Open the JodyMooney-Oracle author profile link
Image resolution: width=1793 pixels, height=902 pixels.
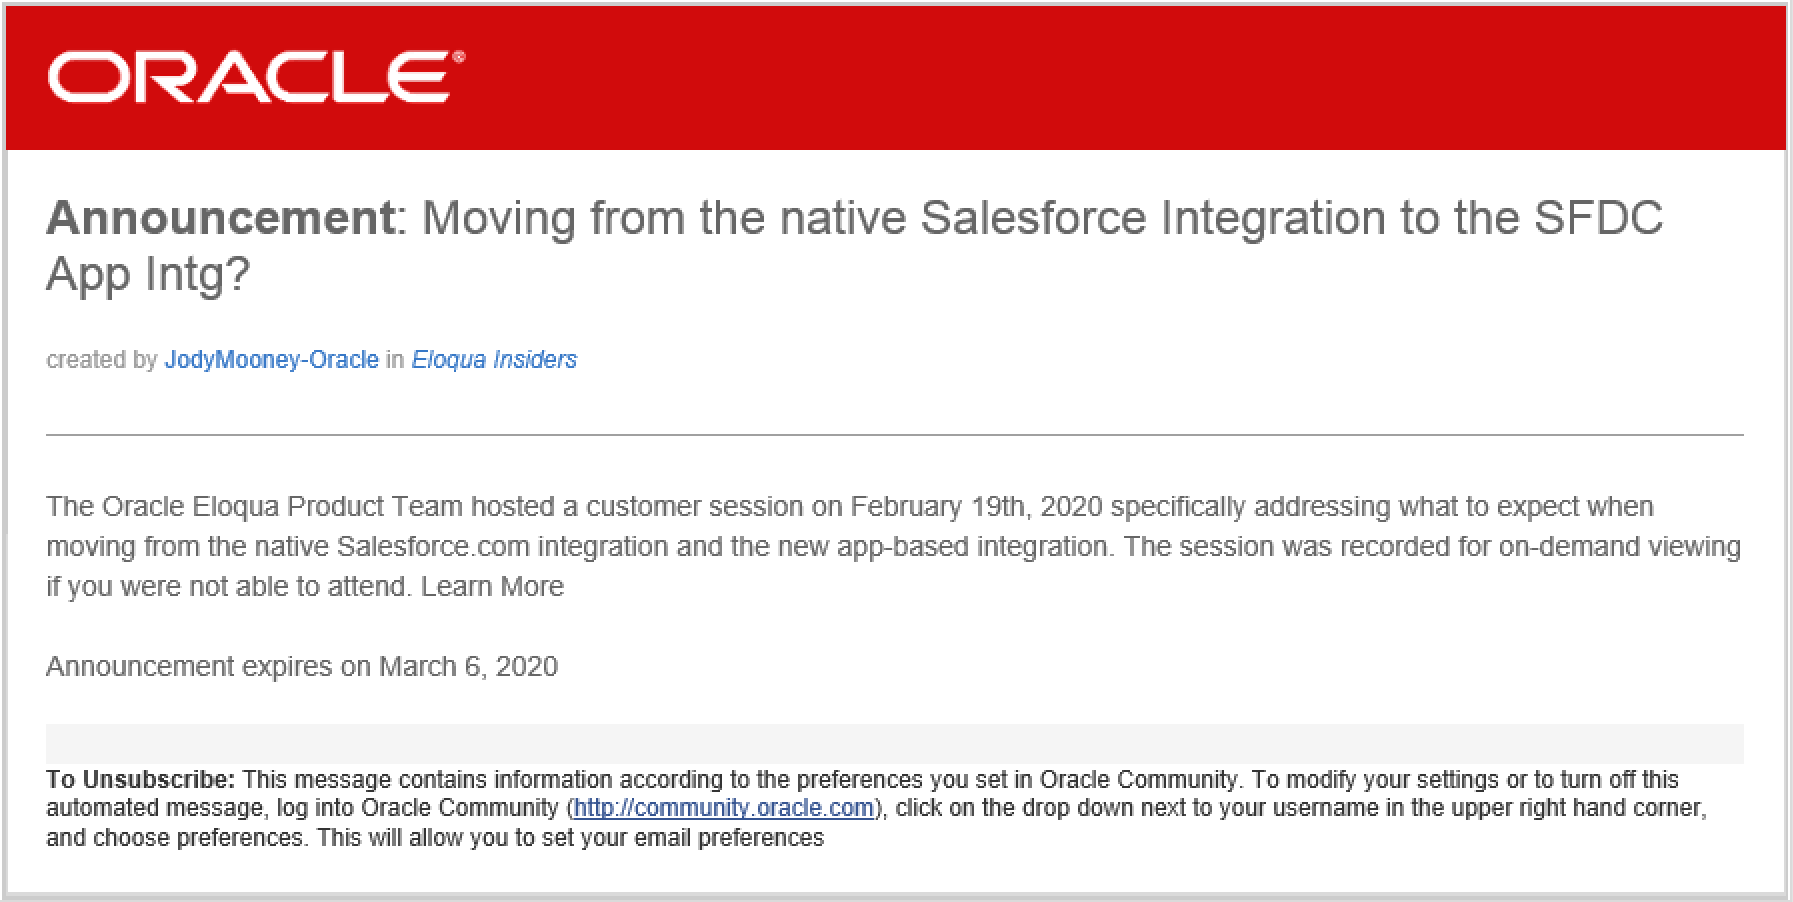[271, 360]
